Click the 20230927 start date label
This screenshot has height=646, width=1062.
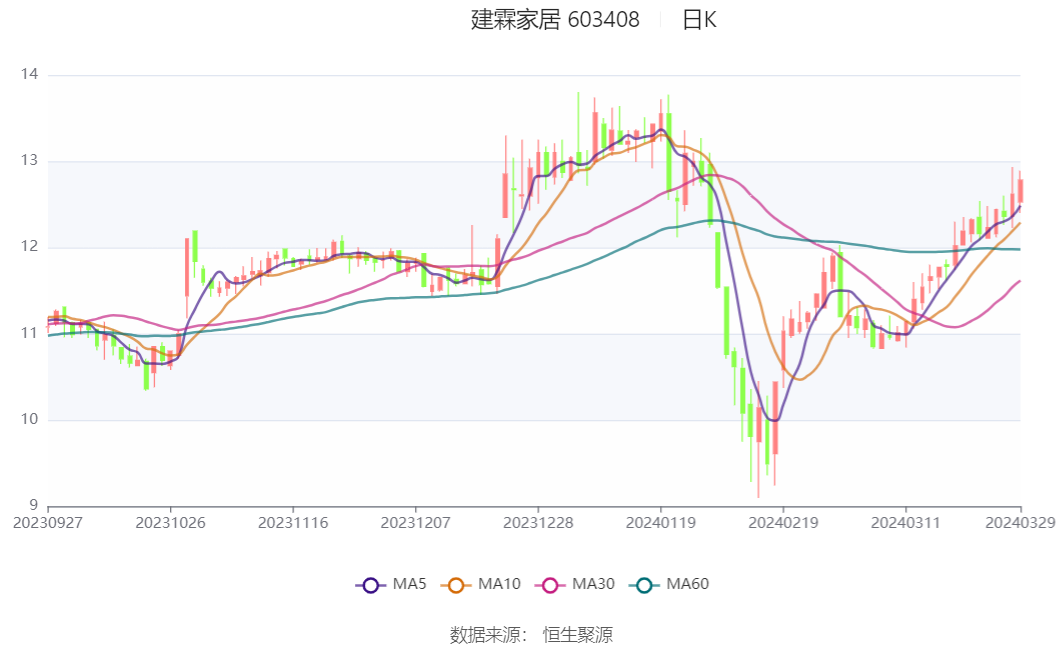(48, 523)
